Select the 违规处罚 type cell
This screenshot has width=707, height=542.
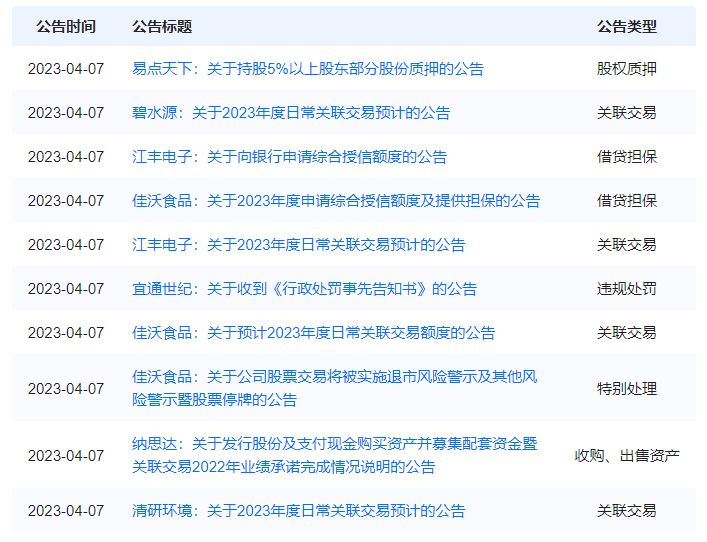(627, 288)
